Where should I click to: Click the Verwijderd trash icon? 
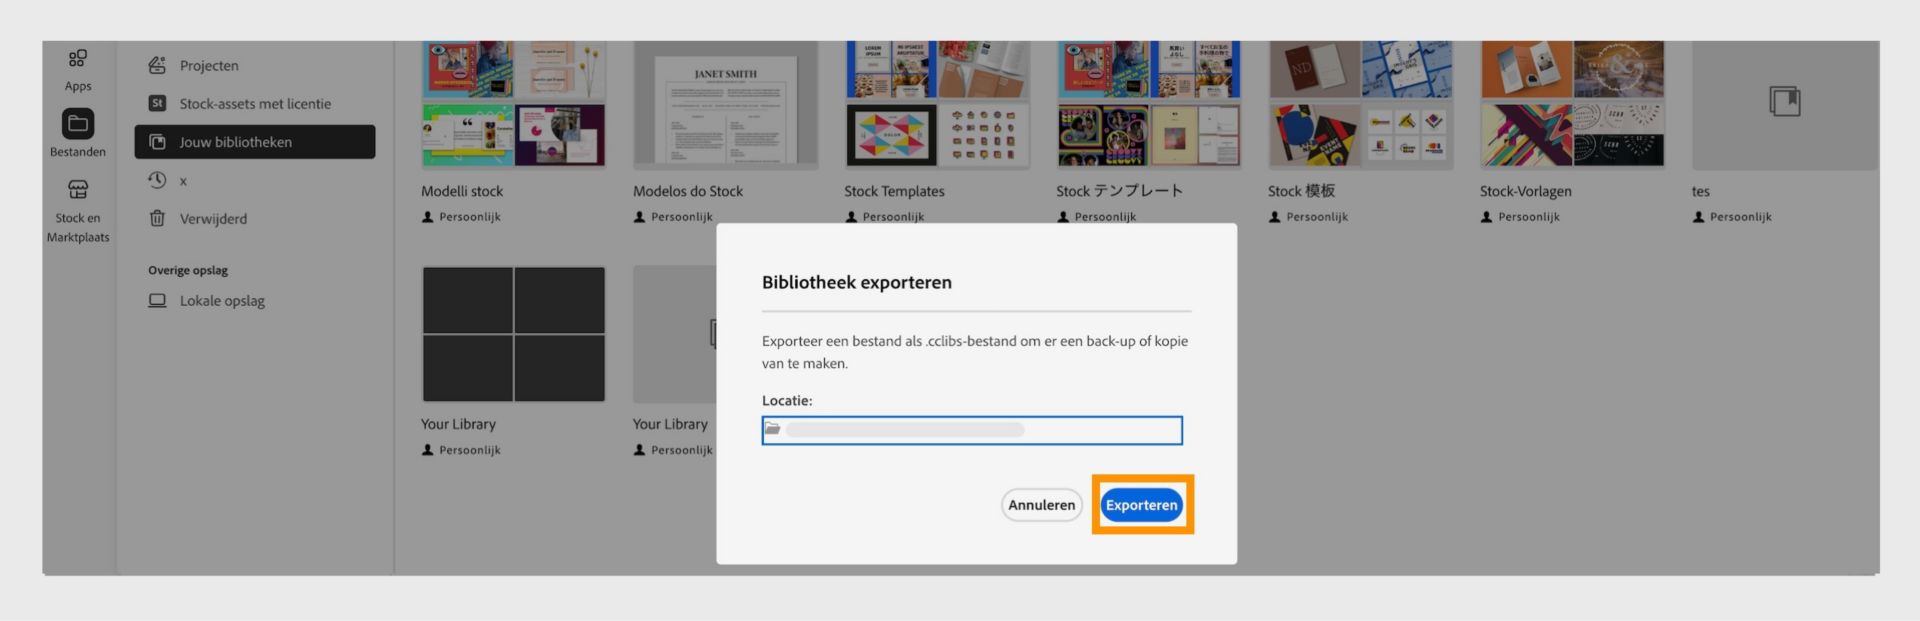point(157,218)
